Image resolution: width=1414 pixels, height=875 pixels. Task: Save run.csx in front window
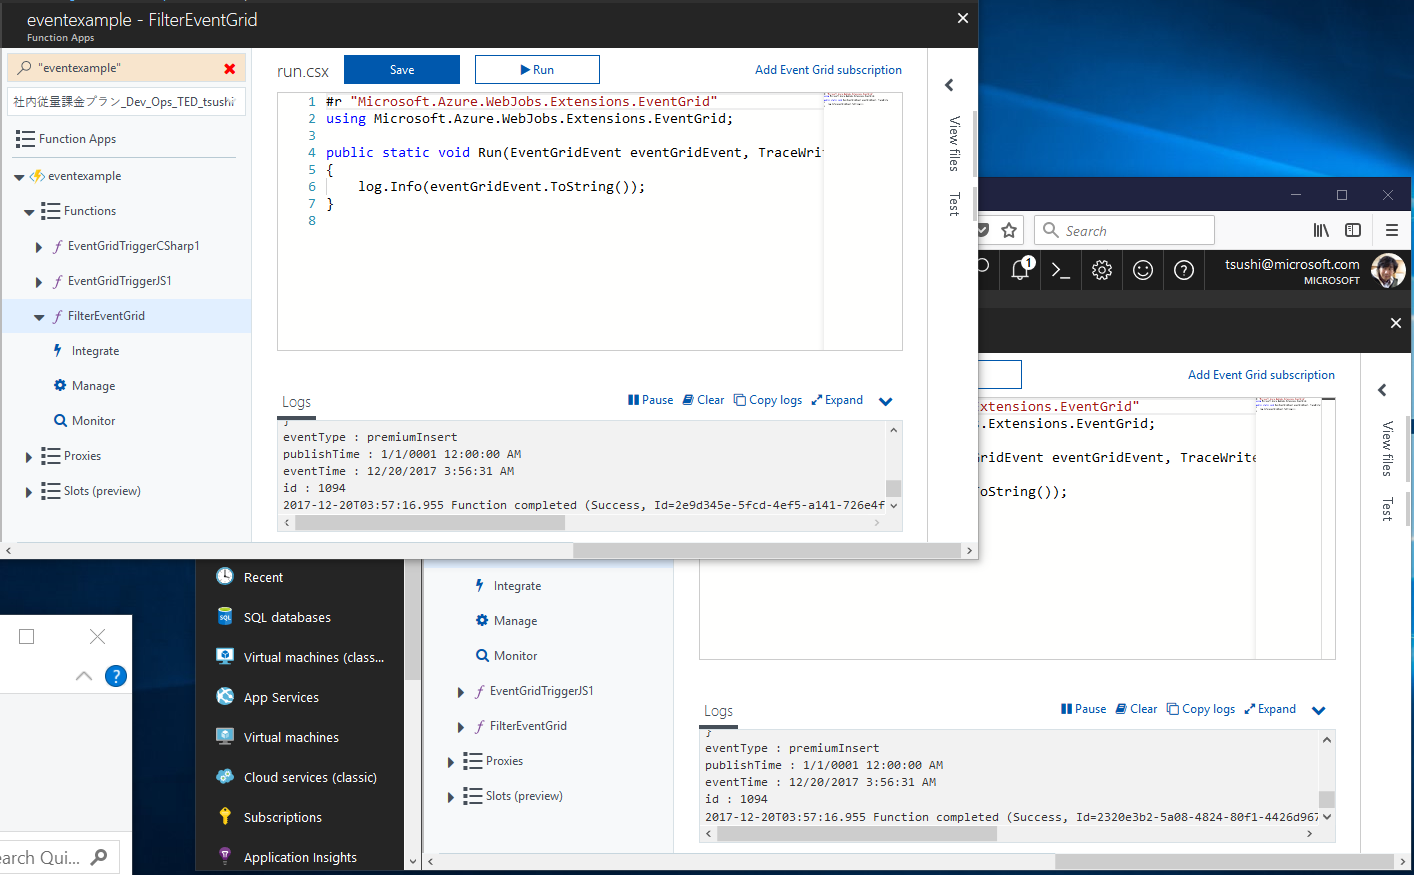coord(402,70)
